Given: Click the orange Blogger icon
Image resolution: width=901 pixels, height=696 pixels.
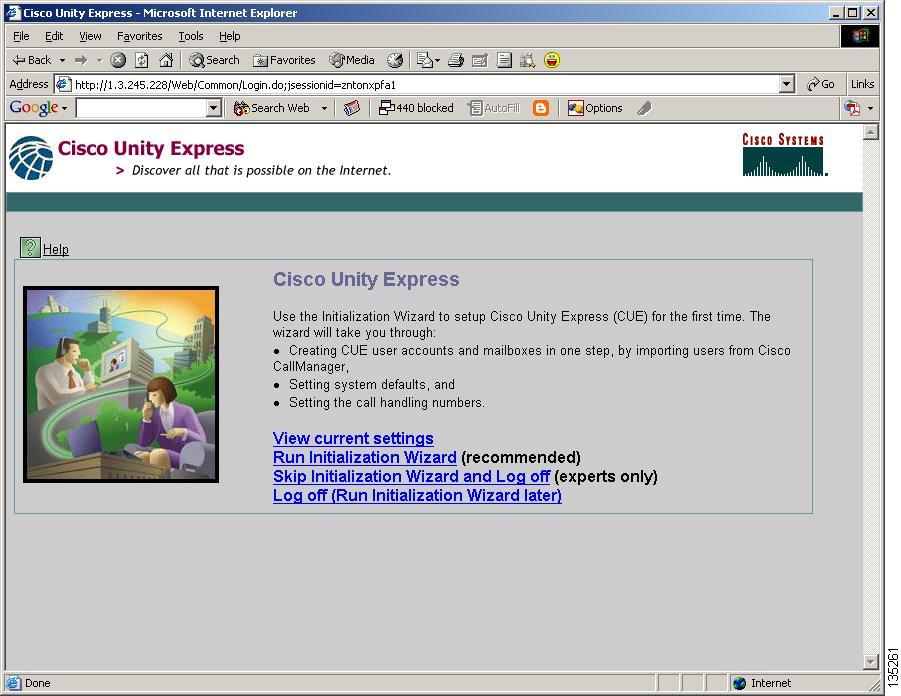Looking at the screenshot, I should (541, 108).
